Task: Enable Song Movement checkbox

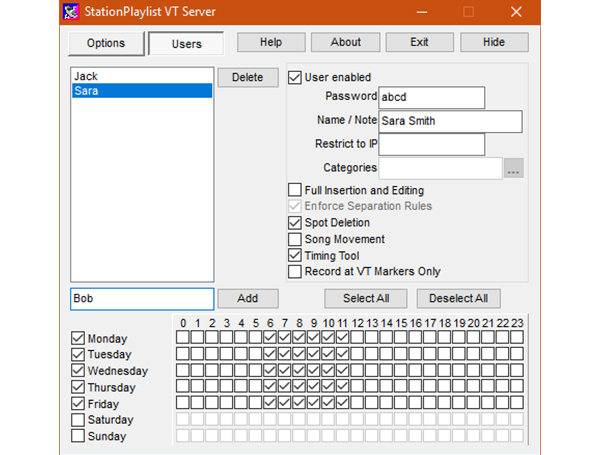Action: 295,239
